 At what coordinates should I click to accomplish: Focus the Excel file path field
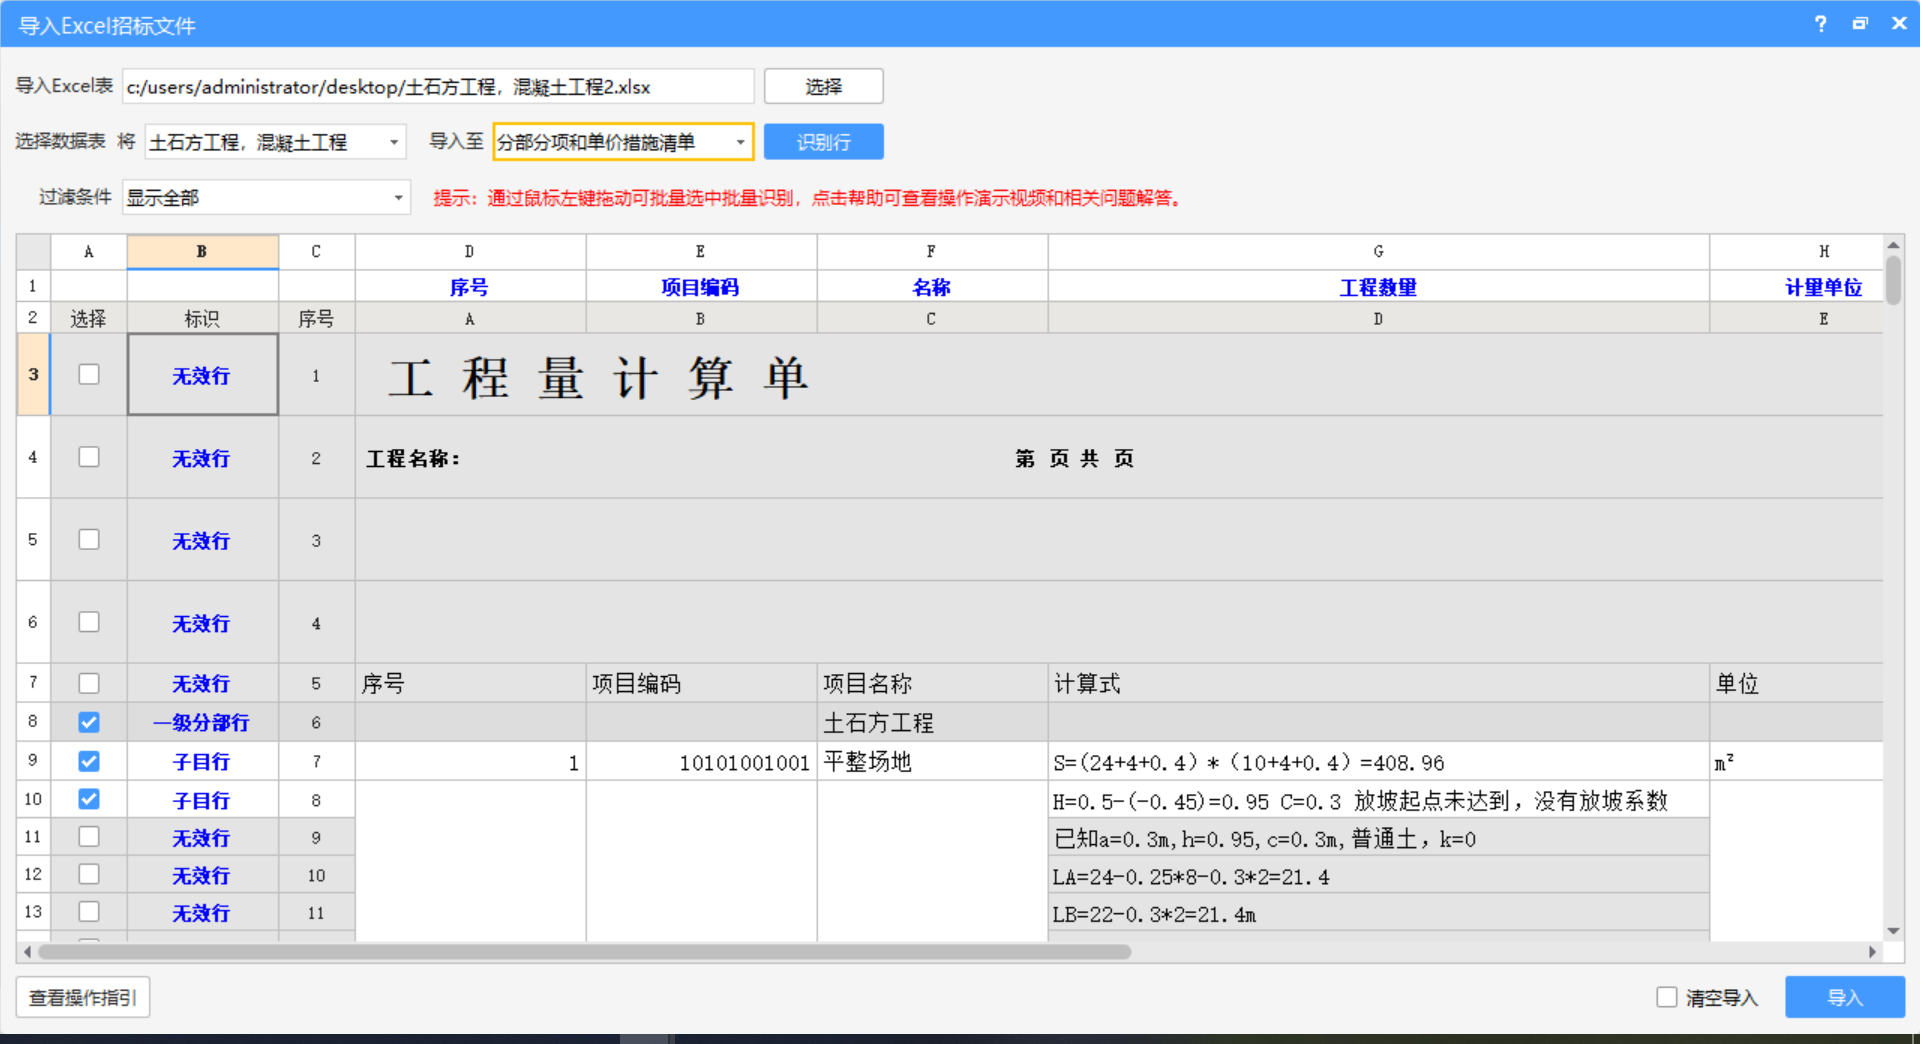point(438,86)
